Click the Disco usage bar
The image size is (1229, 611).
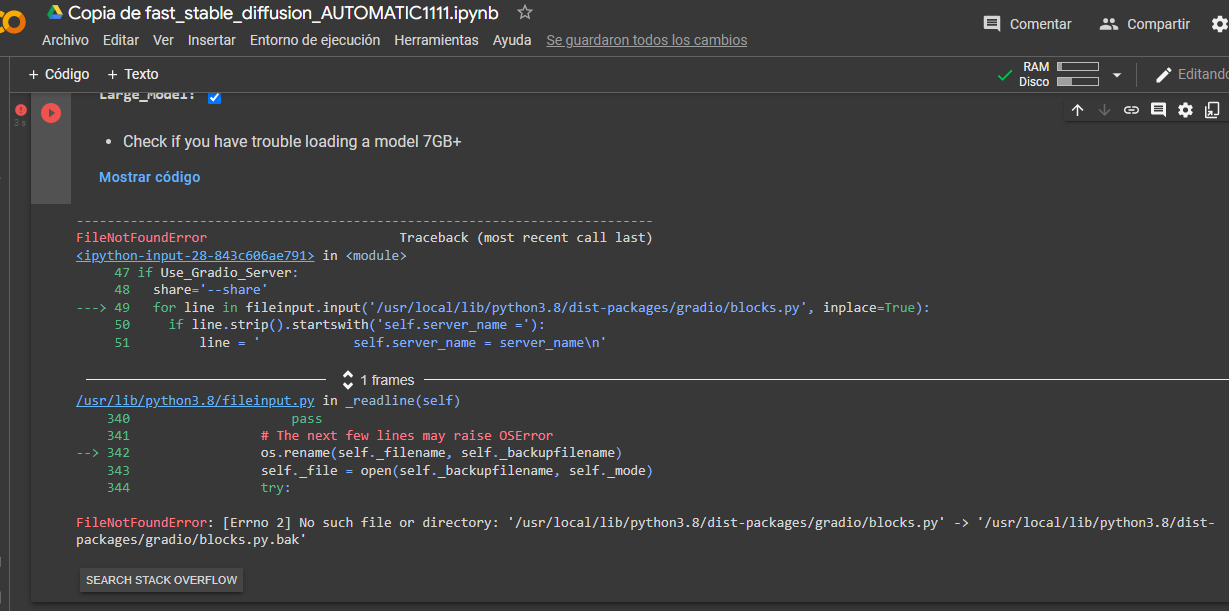click(x=1078, y=82)
